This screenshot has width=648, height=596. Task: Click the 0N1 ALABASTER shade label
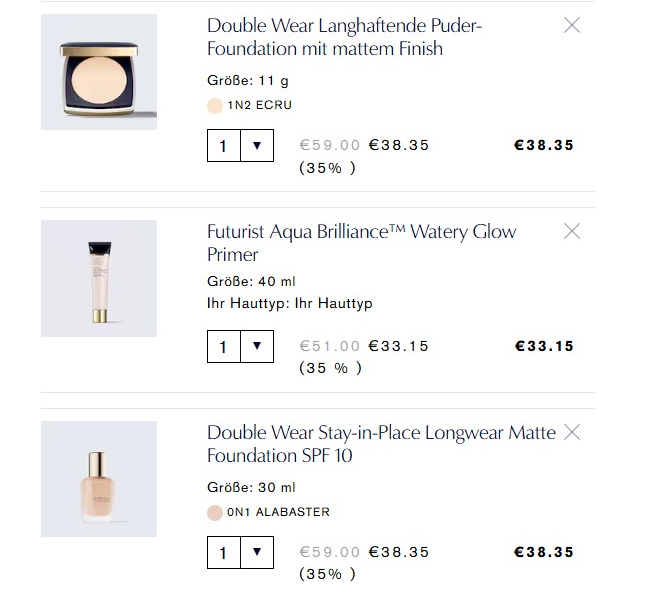(278, 512)
